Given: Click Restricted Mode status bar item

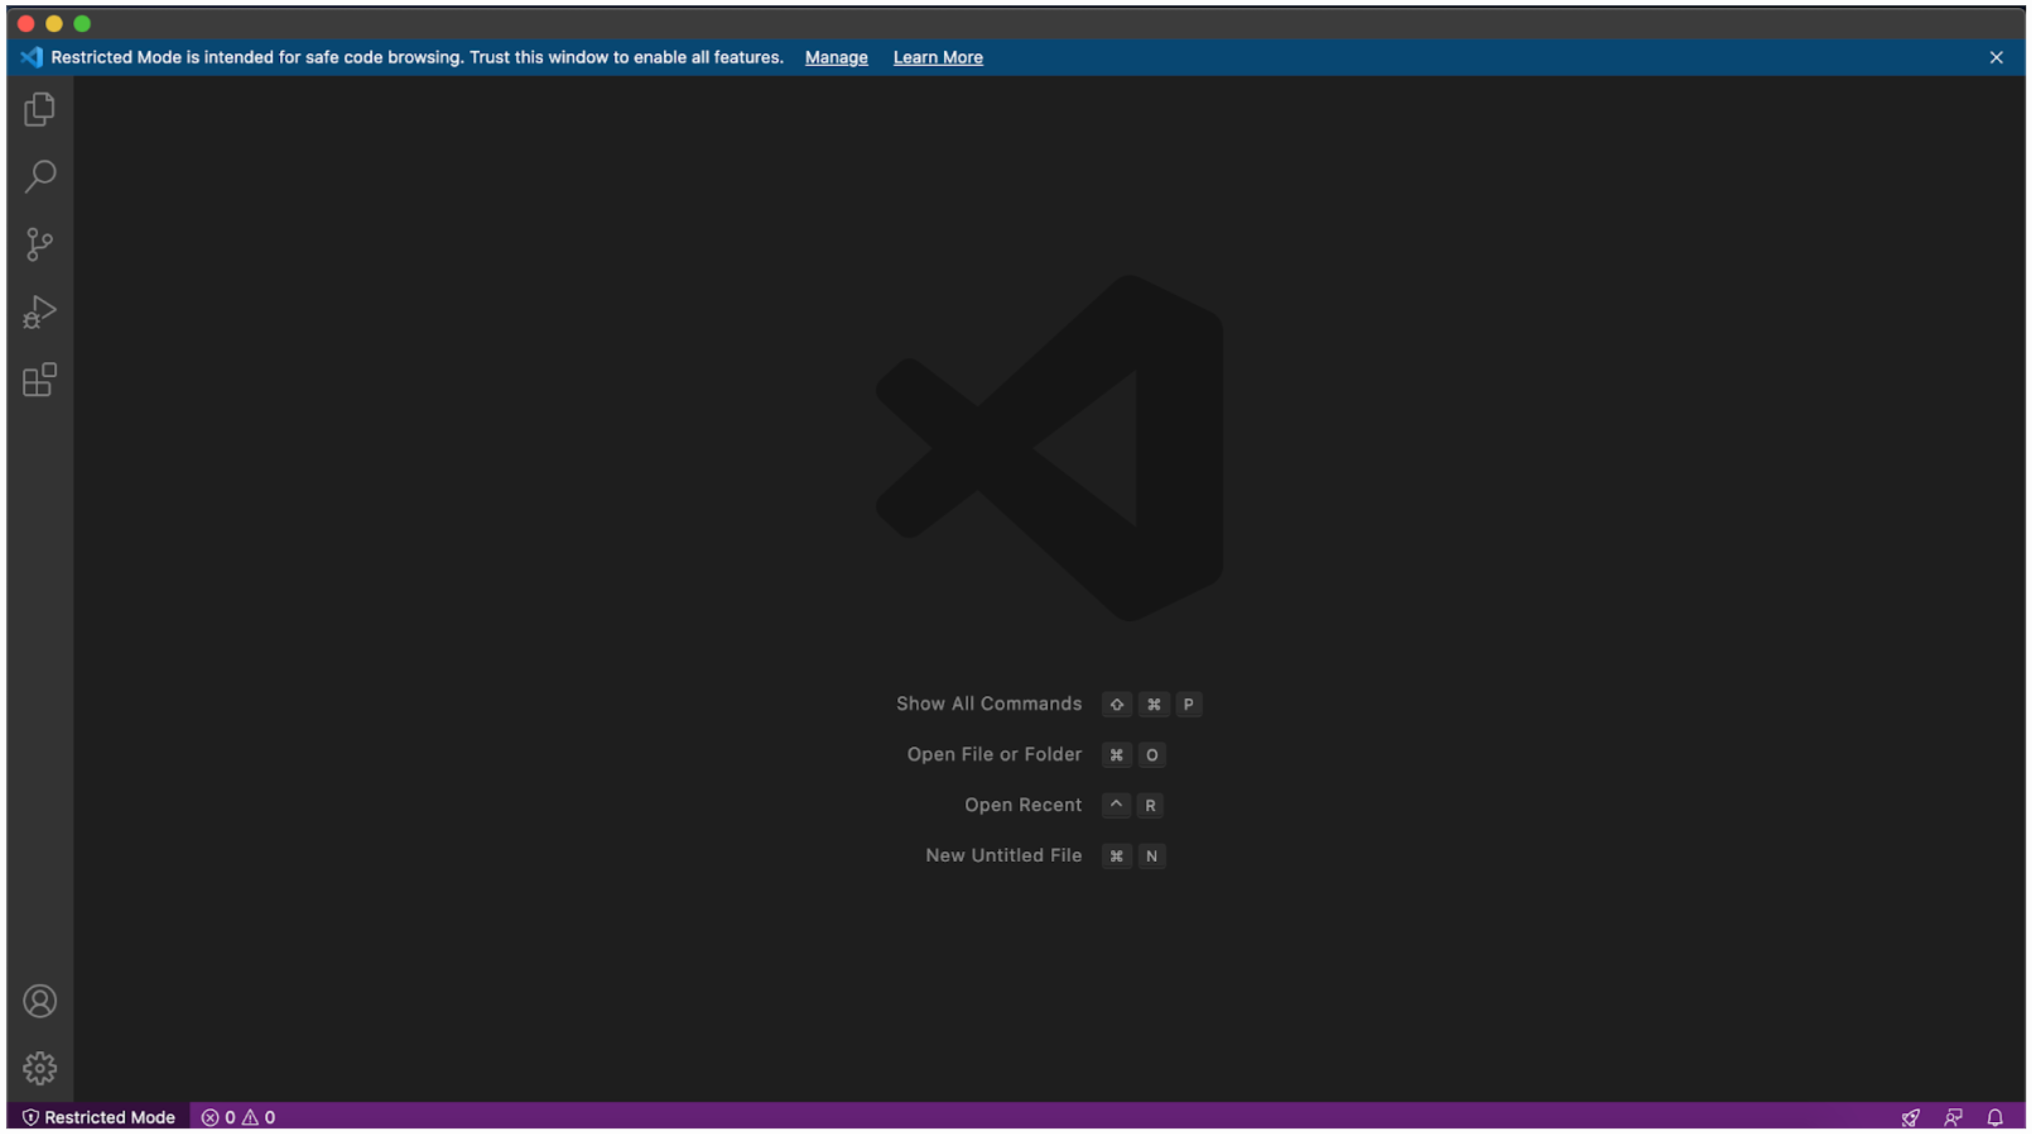Looking at the screenshot, I should click(99, 1117).
